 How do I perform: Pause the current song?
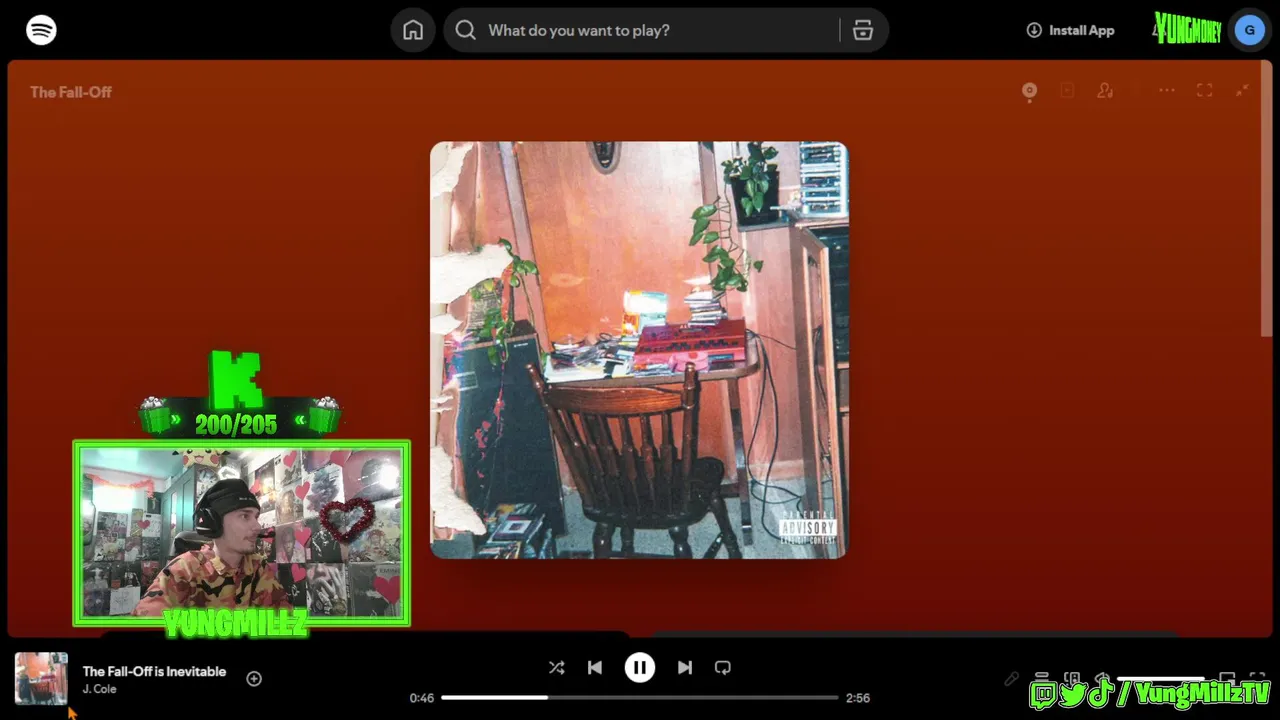(x=640, y=667)
